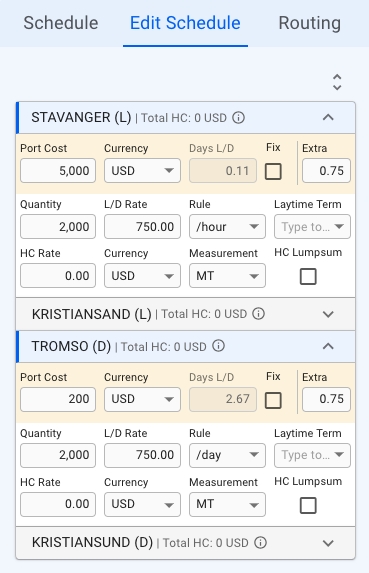Image resolution: width=369 pixels, height=573 pixels.
Task: Open the Kristiansund Total HC info icon
Action: click(260, 542)
